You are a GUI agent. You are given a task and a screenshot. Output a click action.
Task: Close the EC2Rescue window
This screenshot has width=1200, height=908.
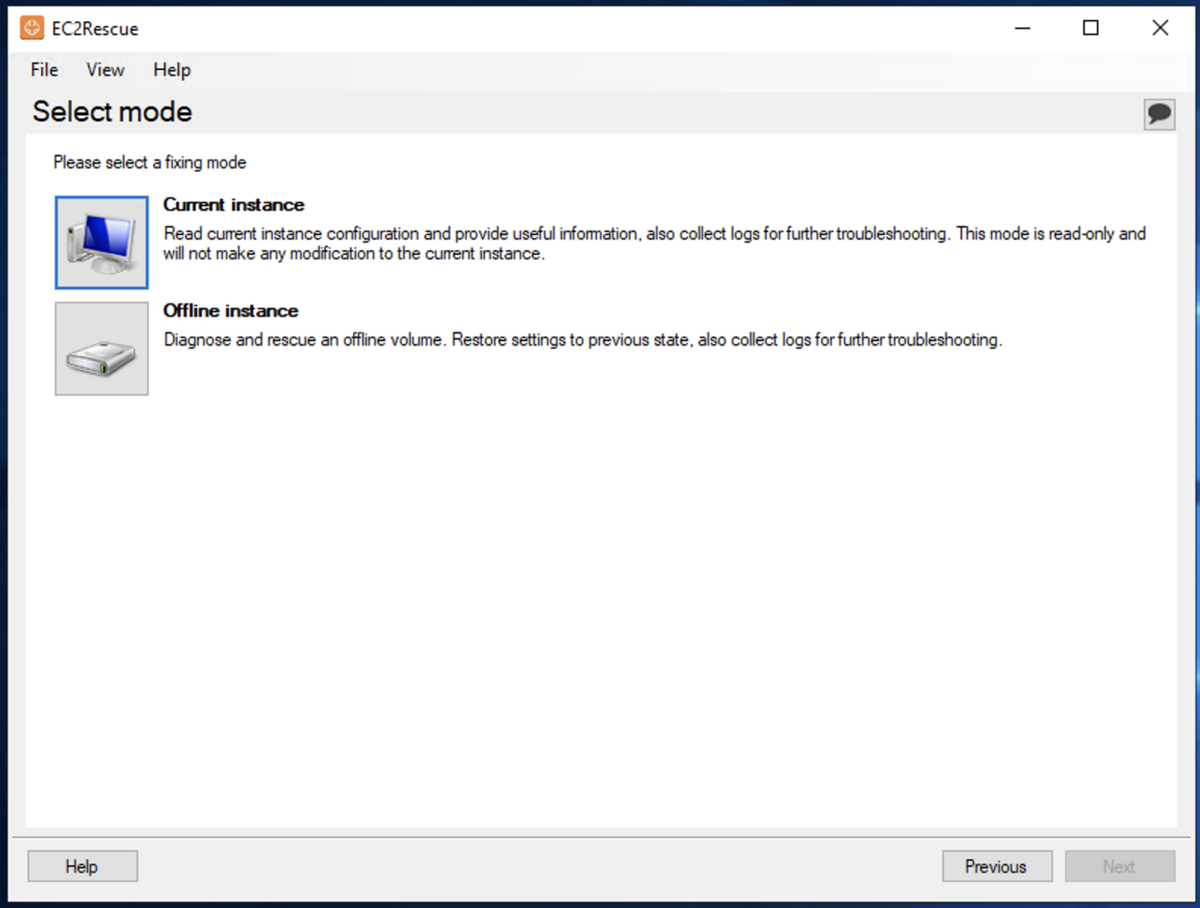1160,28
